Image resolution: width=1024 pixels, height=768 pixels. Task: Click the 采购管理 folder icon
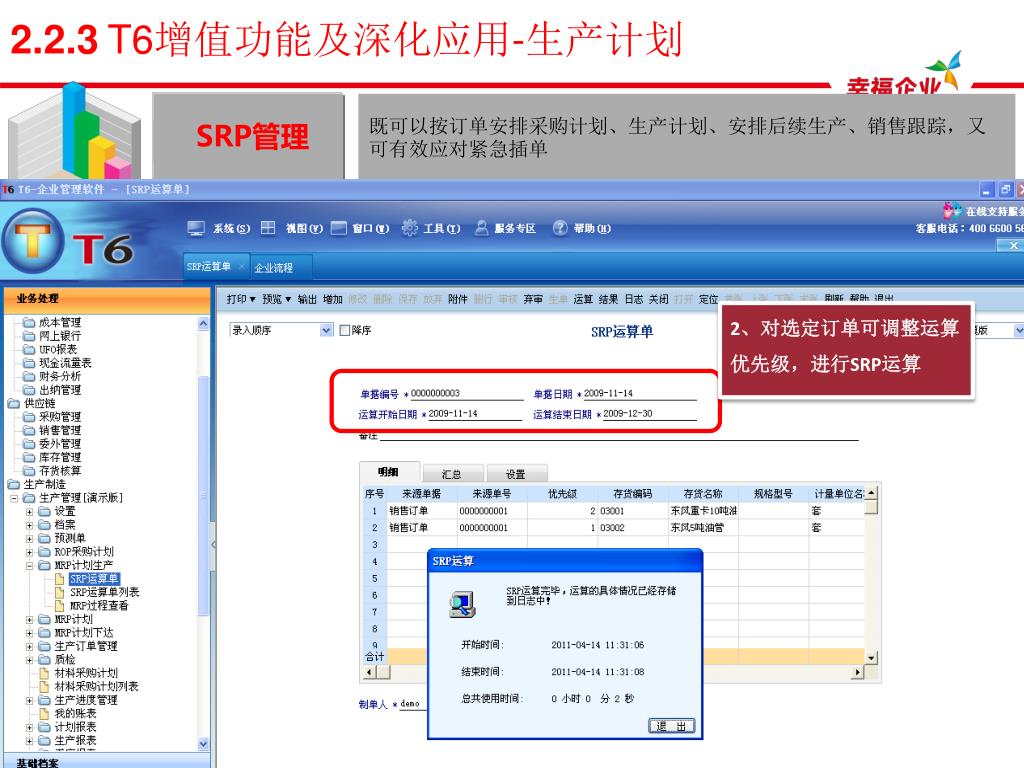coord(29,417)
